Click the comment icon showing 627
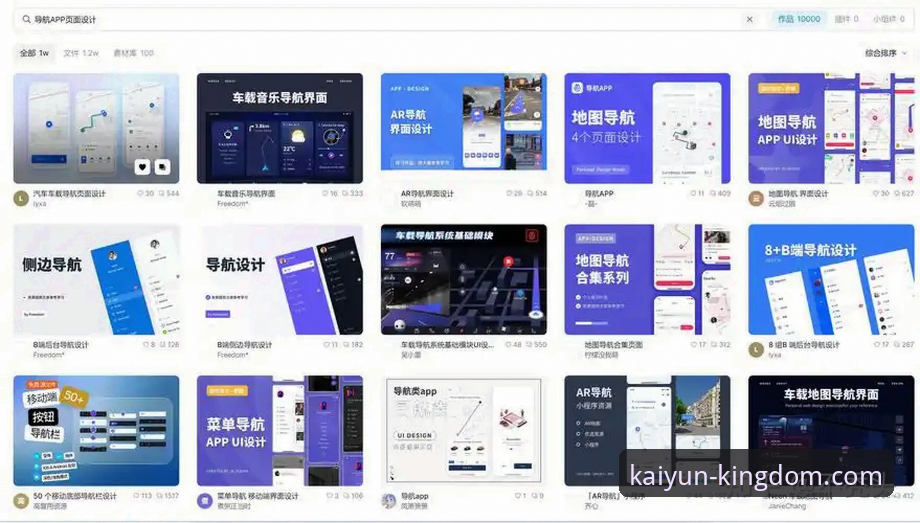 (x=897, y=193)
